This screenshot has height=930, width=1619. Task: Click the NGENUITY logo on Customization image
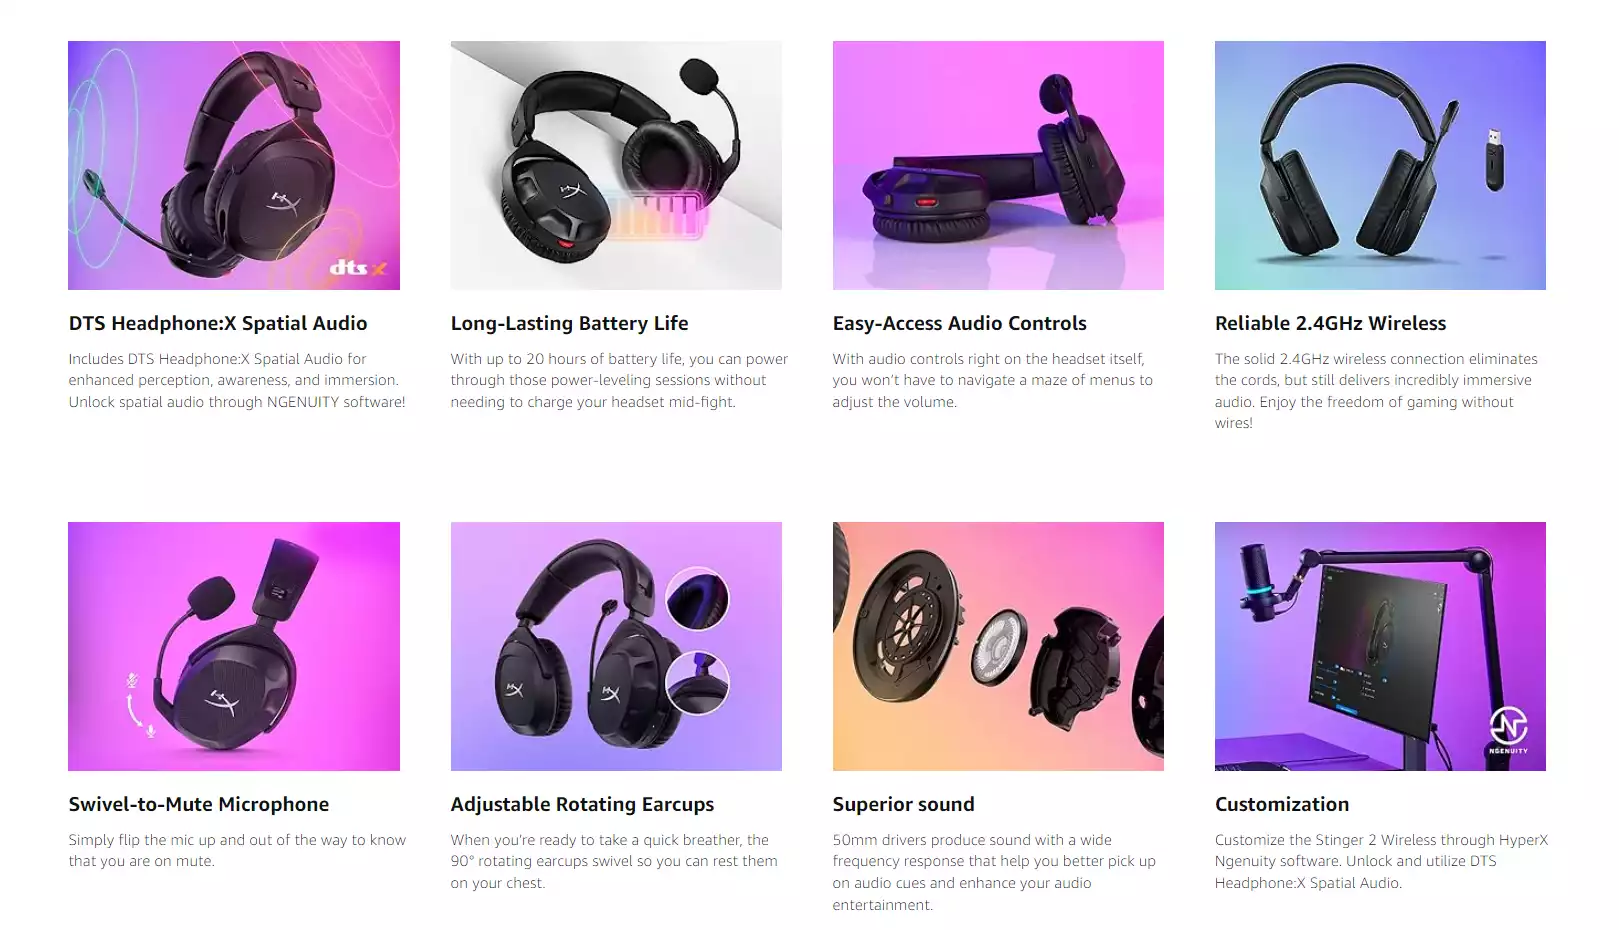click(1508, 730)
